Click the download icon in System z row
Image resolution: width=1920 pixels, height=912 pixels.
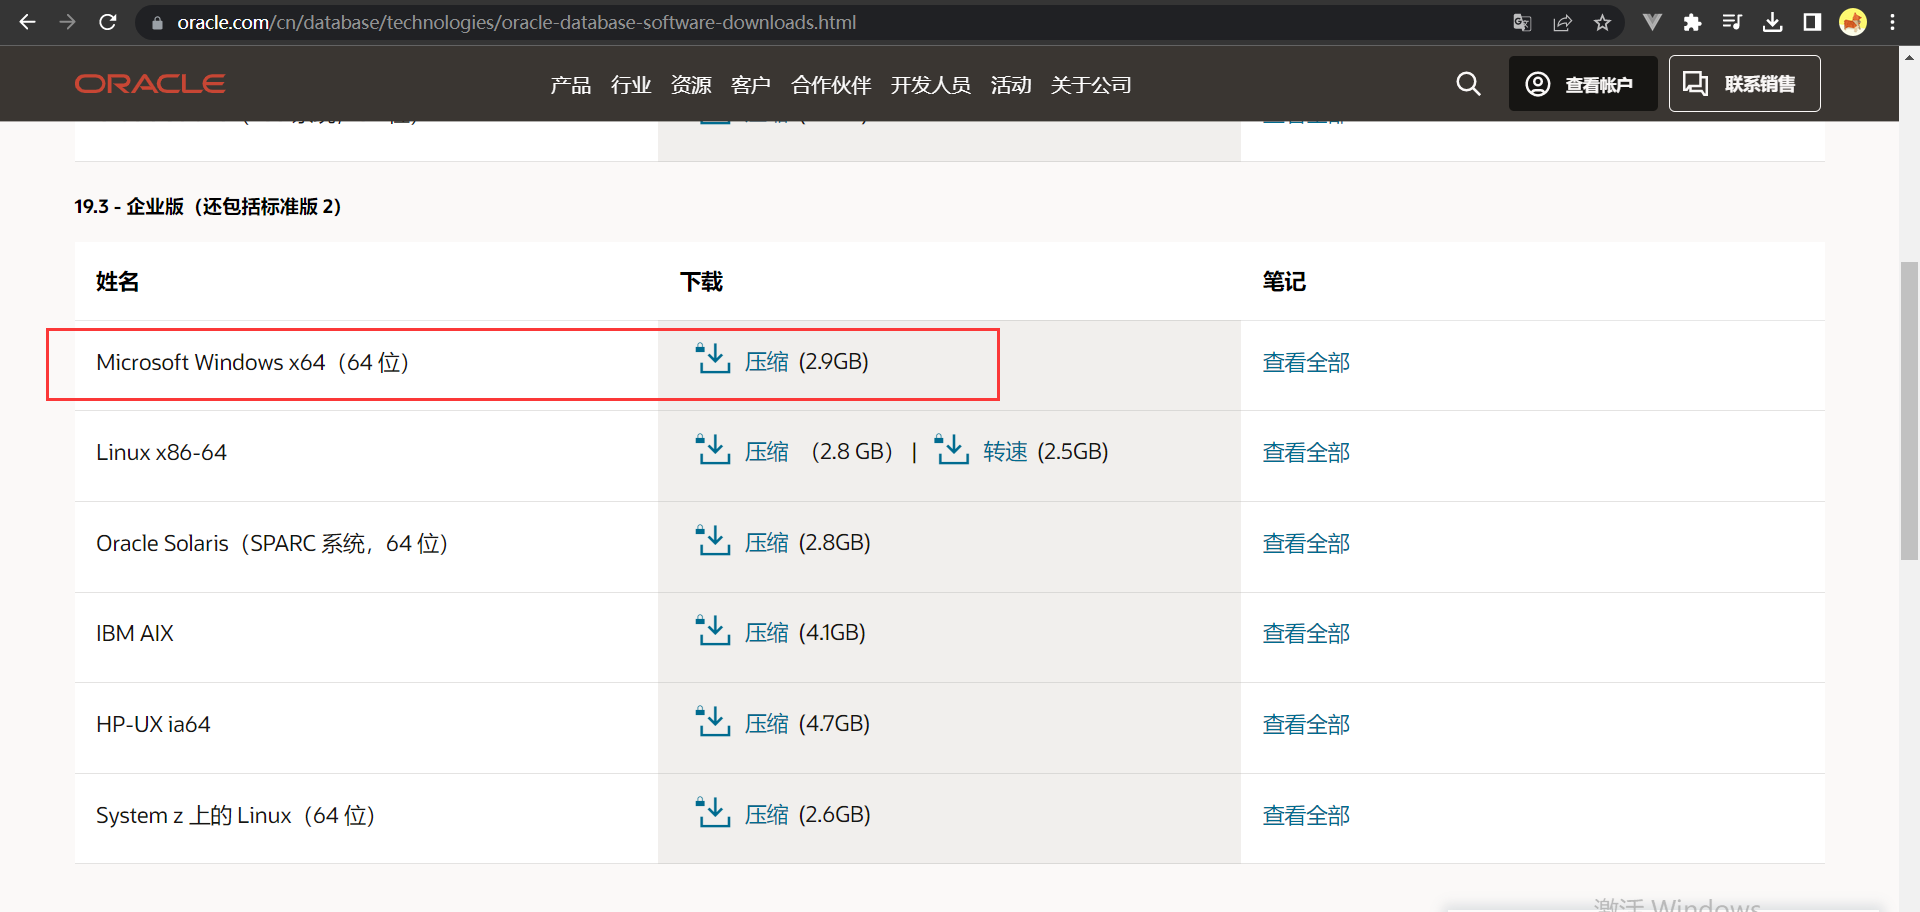click(x=713, y=812)
